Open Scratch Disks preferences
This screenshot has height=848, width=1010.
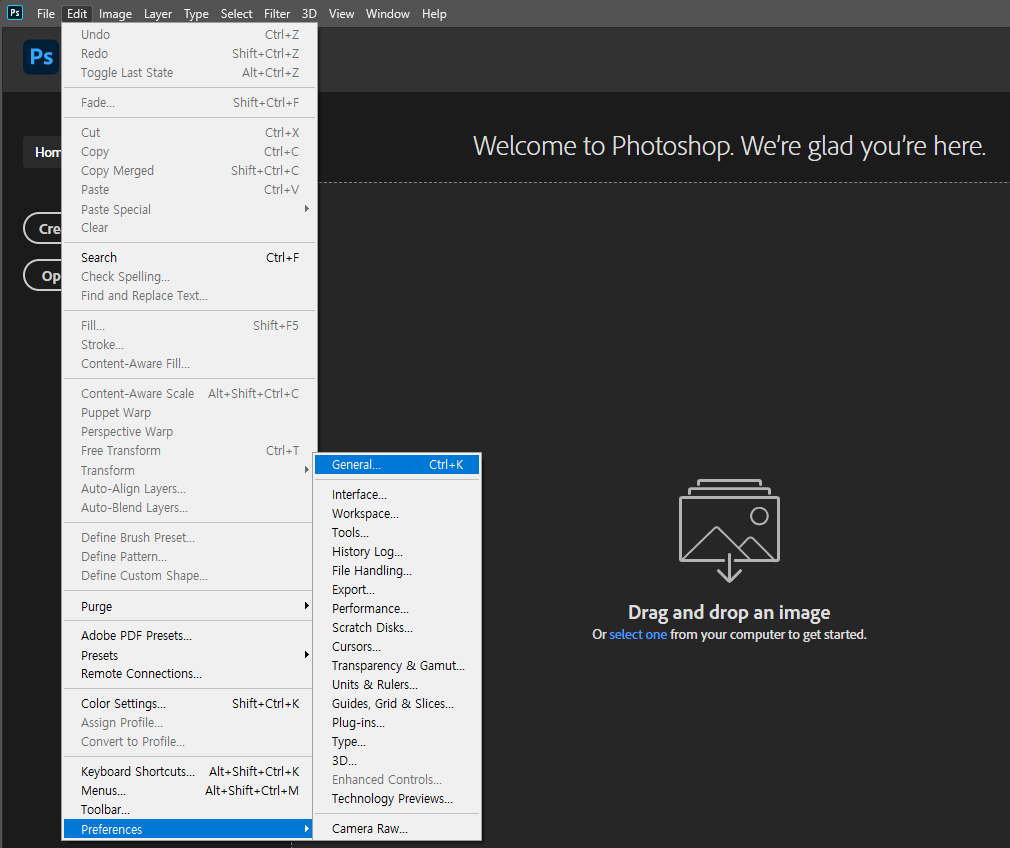[x=397, y=628]
